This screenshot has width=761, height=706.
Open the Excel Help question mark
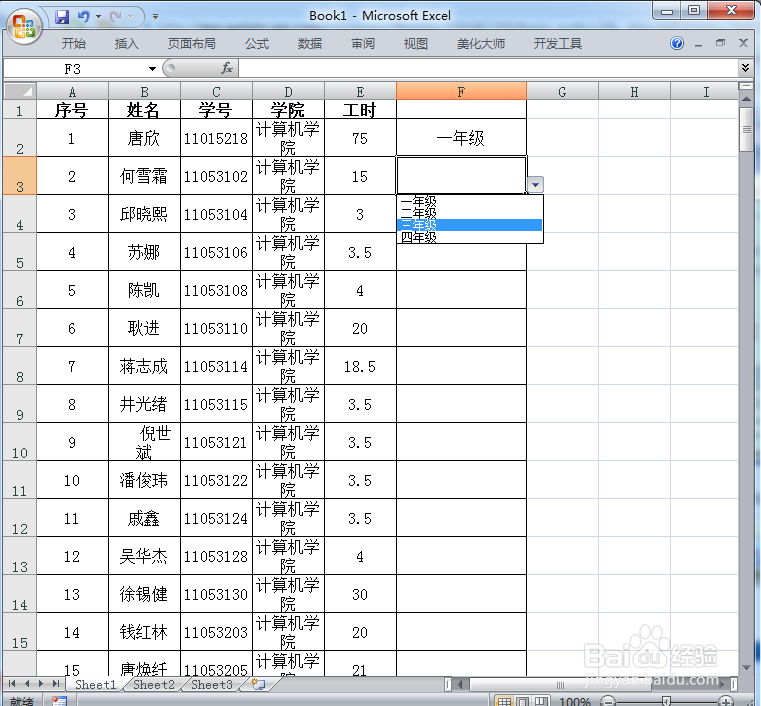[x=677, y=43]
